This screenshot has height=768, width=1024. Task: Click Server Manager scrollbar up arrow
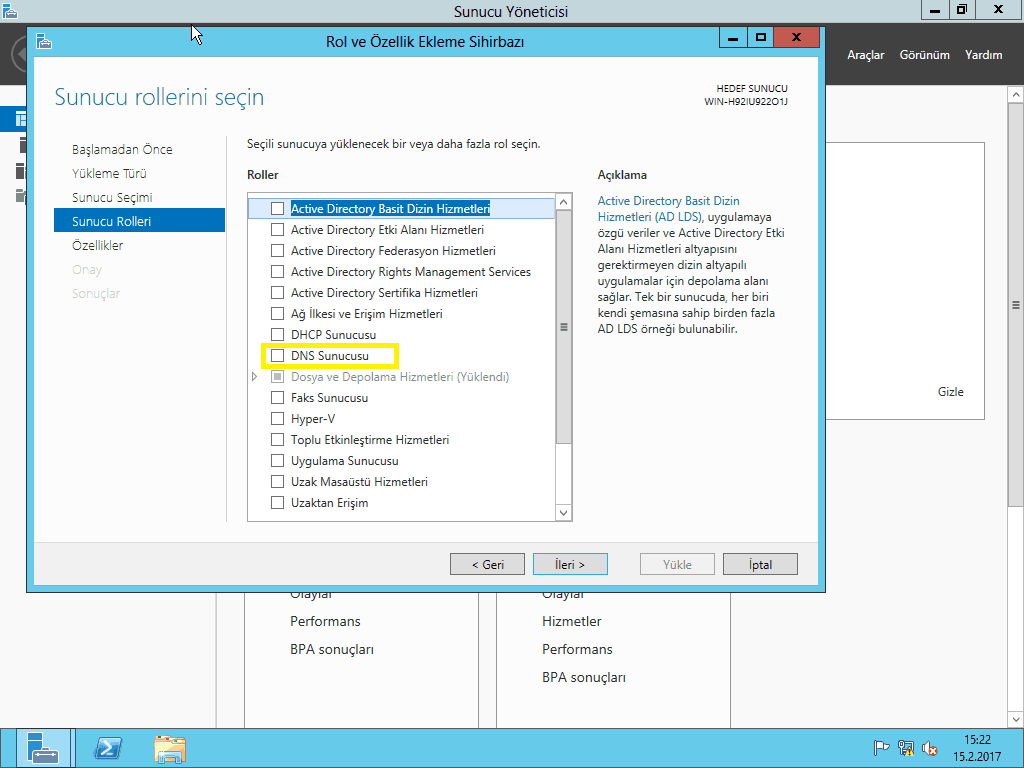[x=1016, y=95]
